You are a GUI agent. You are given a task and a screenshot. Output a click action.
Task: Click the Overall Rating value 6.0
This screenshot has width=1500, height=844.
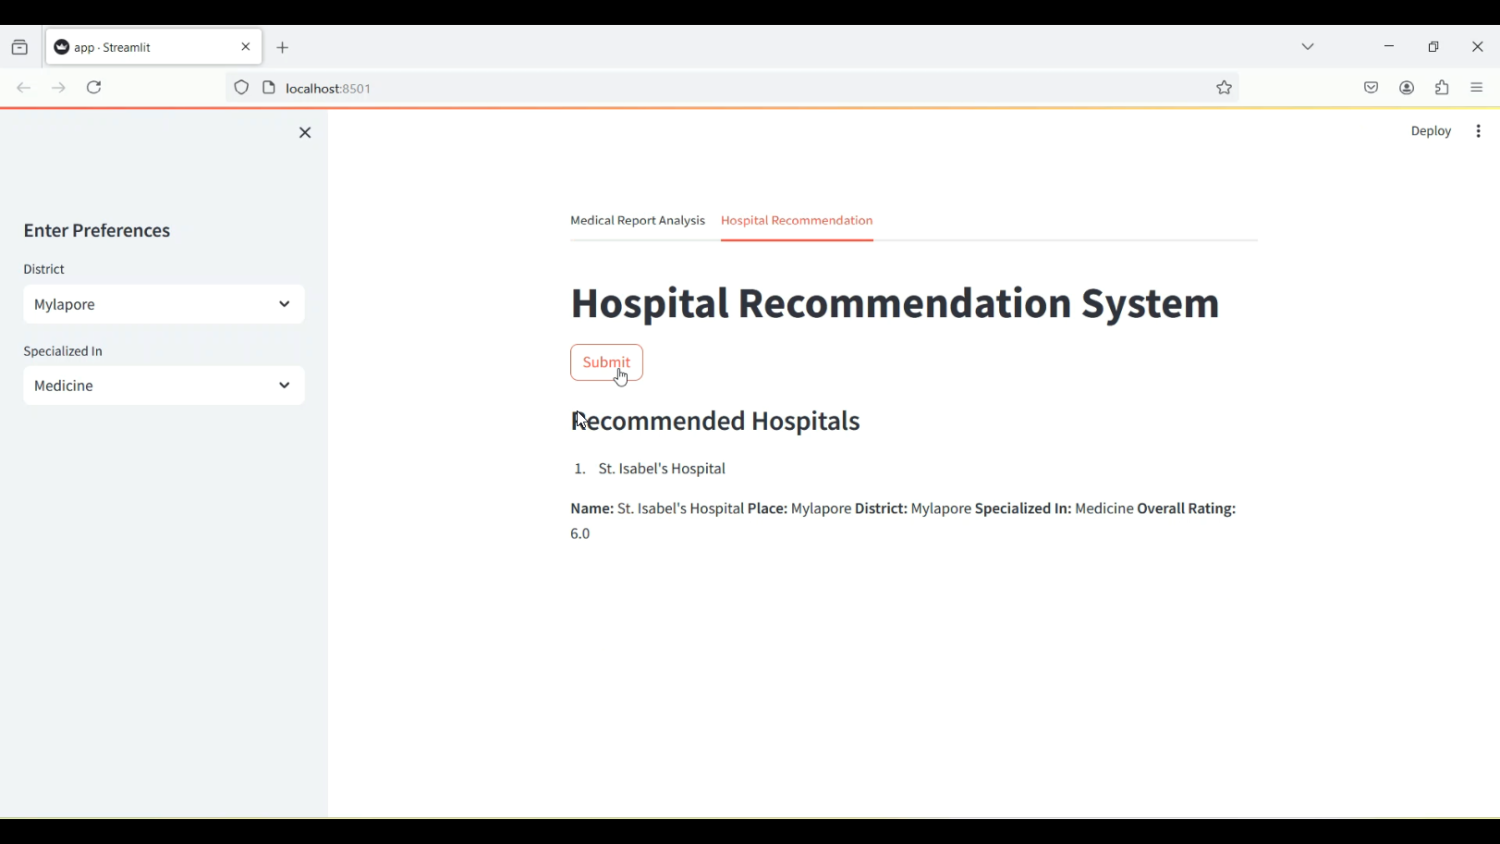tap(581, 535)
